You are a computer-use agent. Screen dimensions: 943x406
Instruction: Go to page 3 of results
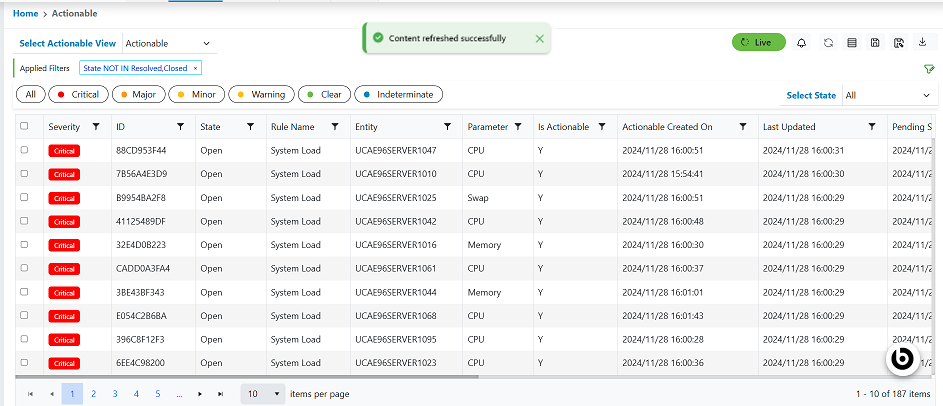tap(115, 394)
